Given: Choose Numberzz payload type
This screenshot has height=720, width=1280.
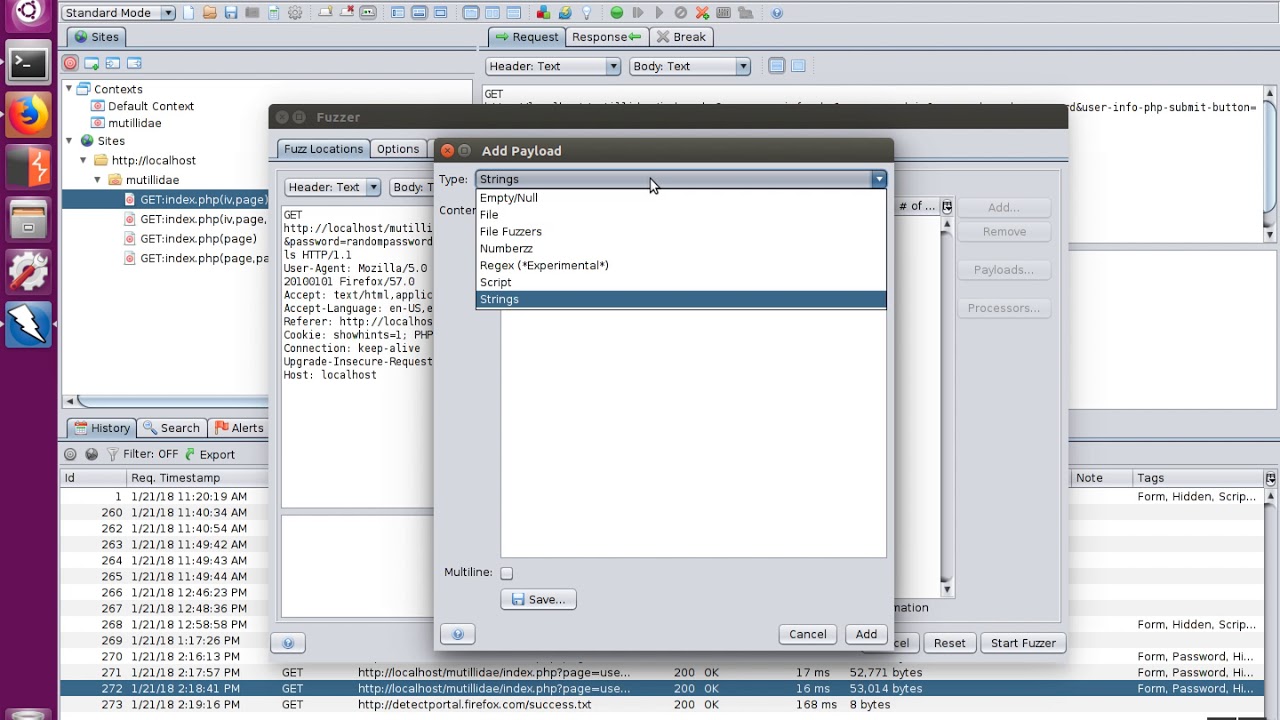Looking at the screenshot, I should click(x=681, y=249).
